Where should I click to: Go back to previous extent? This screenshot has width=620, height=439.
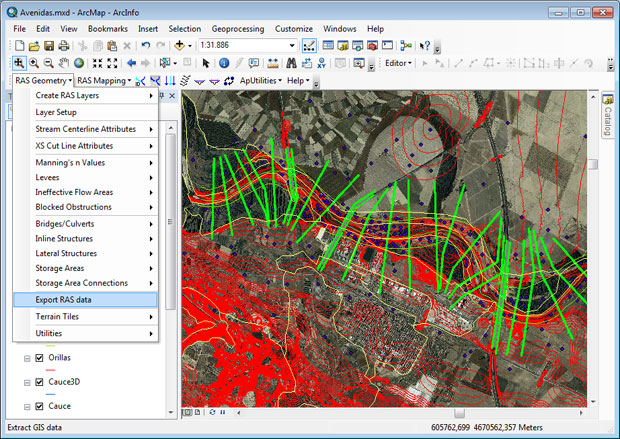(131, 63)
